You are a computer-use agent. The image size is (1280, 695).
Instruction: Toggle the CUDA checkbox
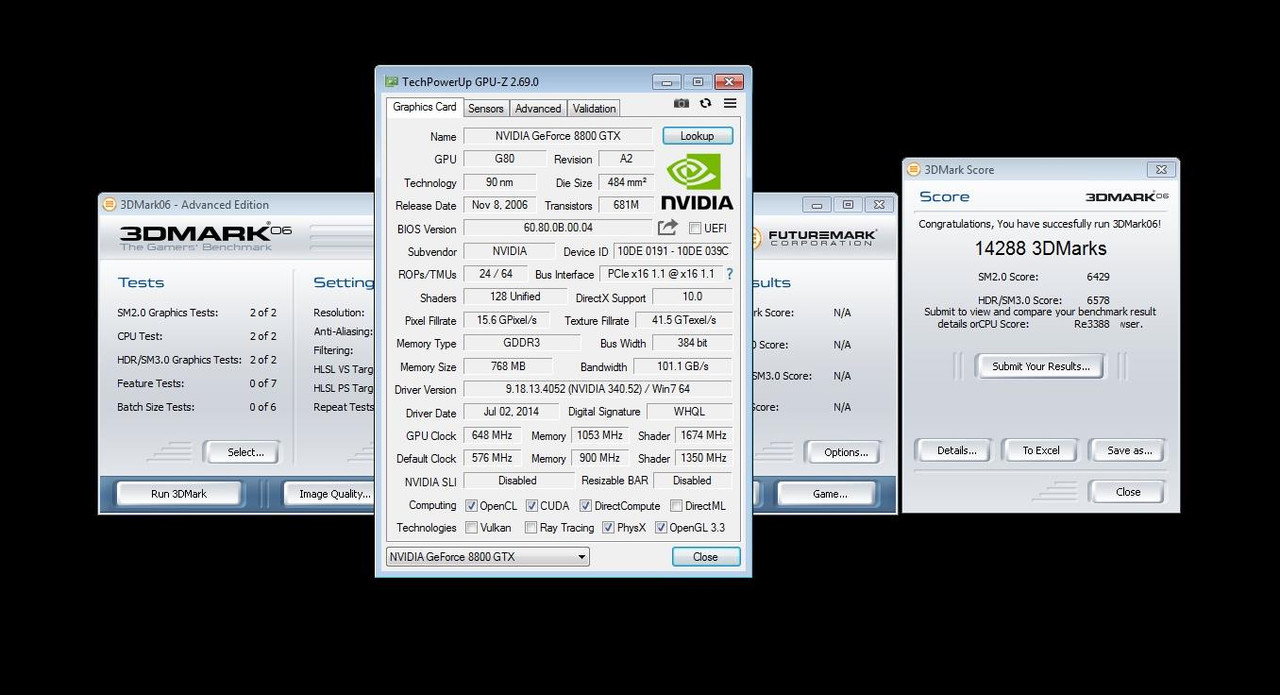tap(531, 506)
